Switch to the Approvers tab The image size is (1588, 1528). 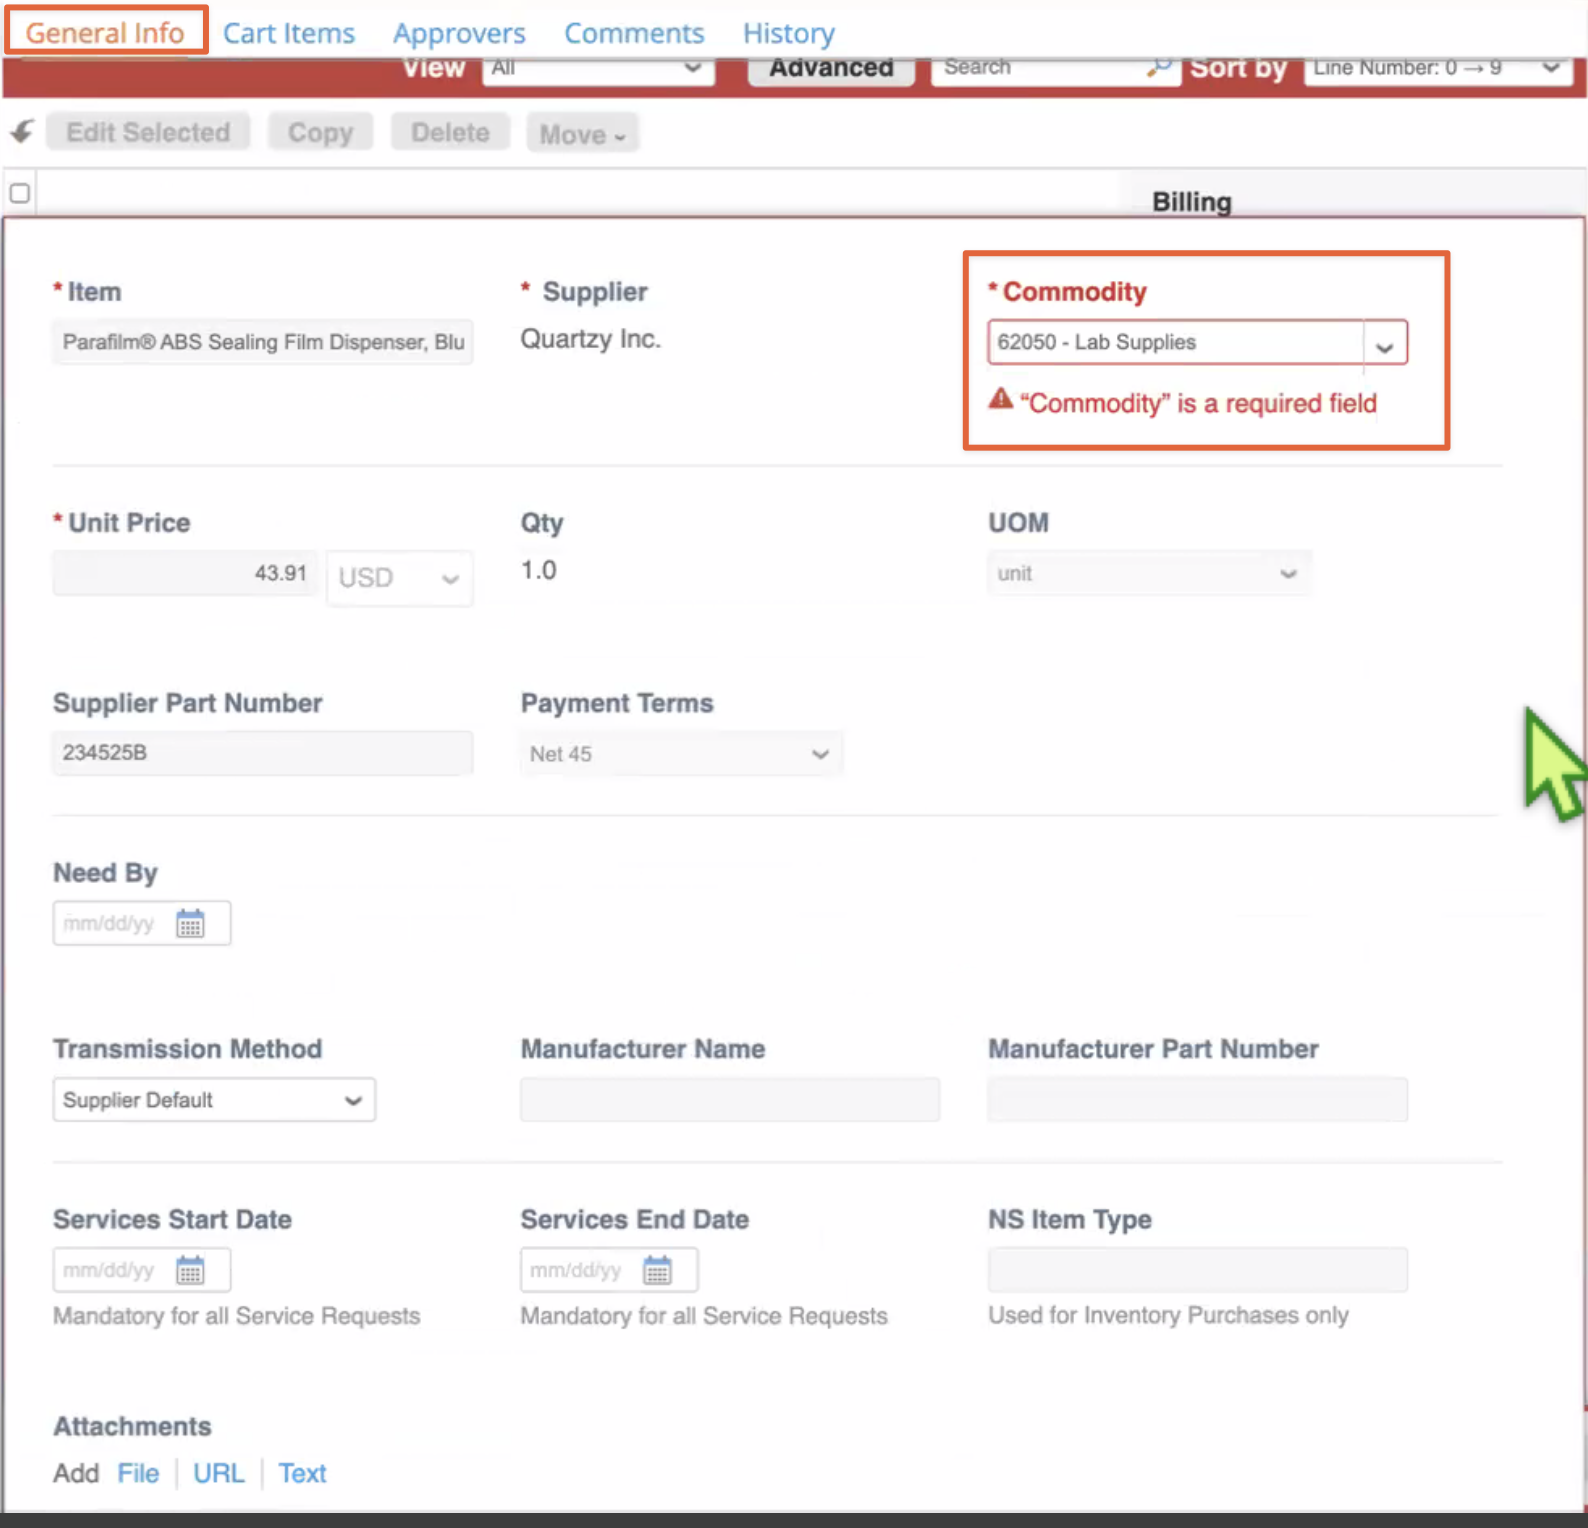(x=459, y=33)
